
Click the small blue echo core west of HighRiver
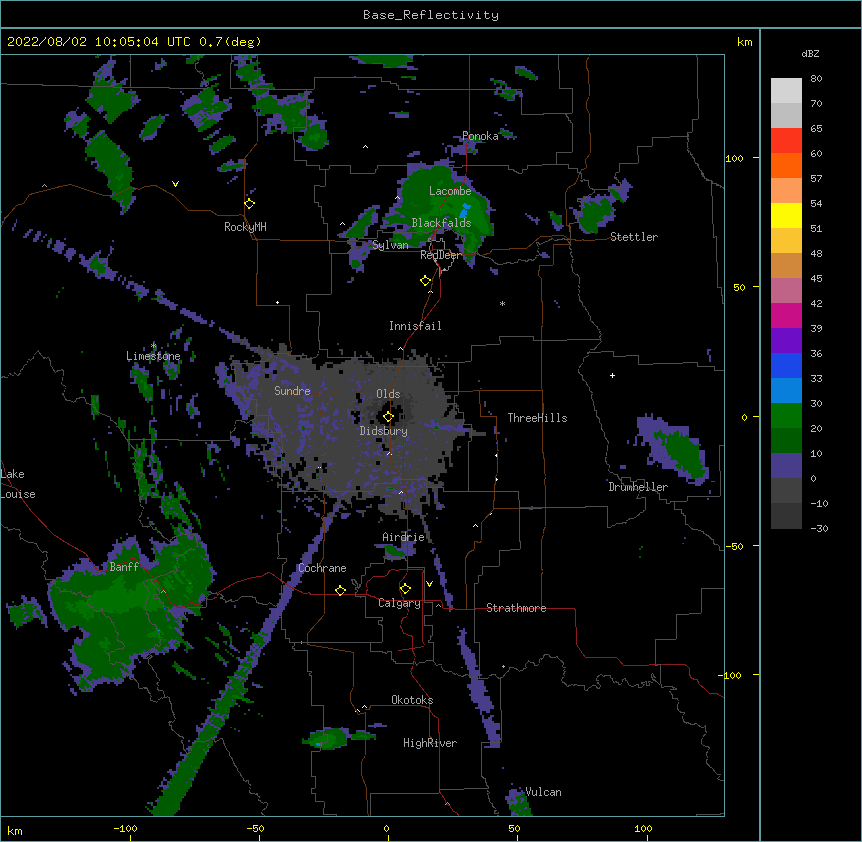click(319, 744)
